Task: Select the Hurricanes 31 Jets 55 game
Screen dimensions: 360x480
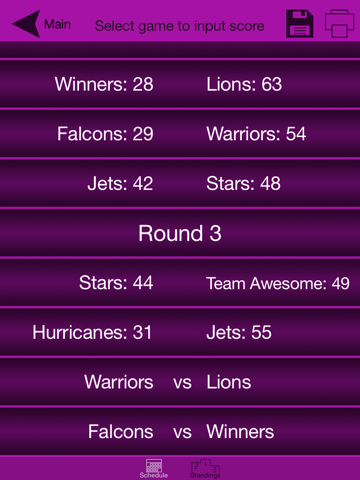Action: click(x=180, y=332)
